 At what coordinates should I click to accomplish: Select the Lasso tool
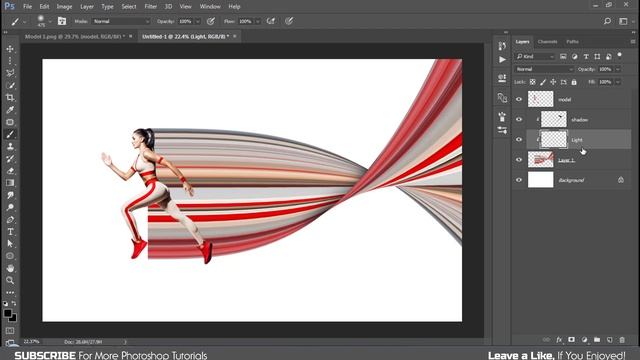10,73
